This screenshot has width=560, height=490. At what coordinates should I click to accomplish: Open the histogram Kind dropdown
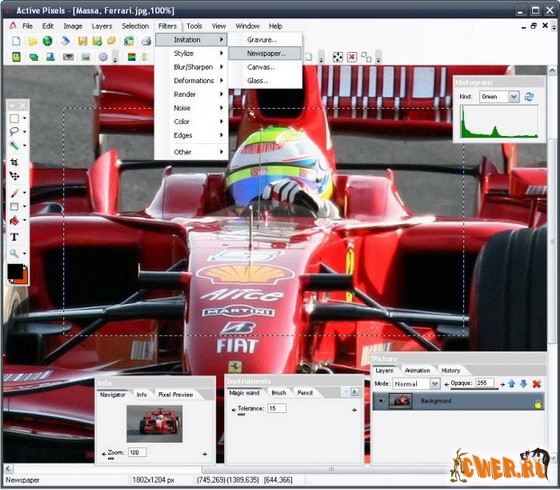pyautogui.click(x=514, y=96)
